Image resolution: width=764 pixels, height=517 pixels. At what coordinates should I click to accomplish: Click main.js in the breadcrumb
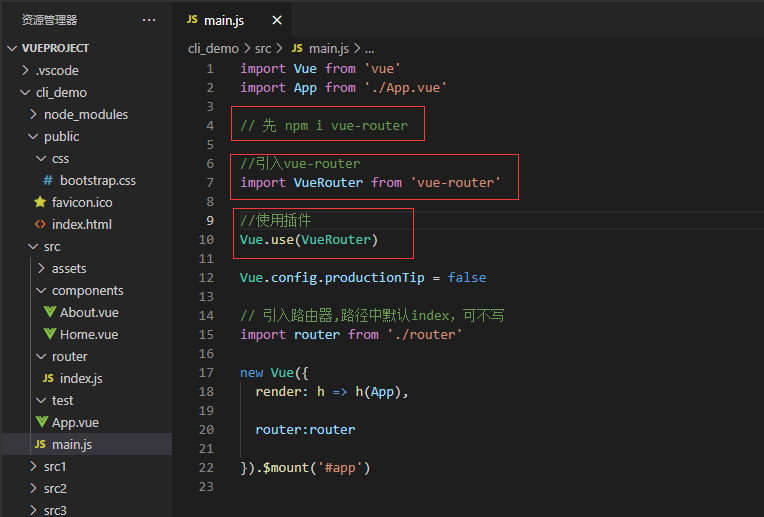[x=329, y=49]
